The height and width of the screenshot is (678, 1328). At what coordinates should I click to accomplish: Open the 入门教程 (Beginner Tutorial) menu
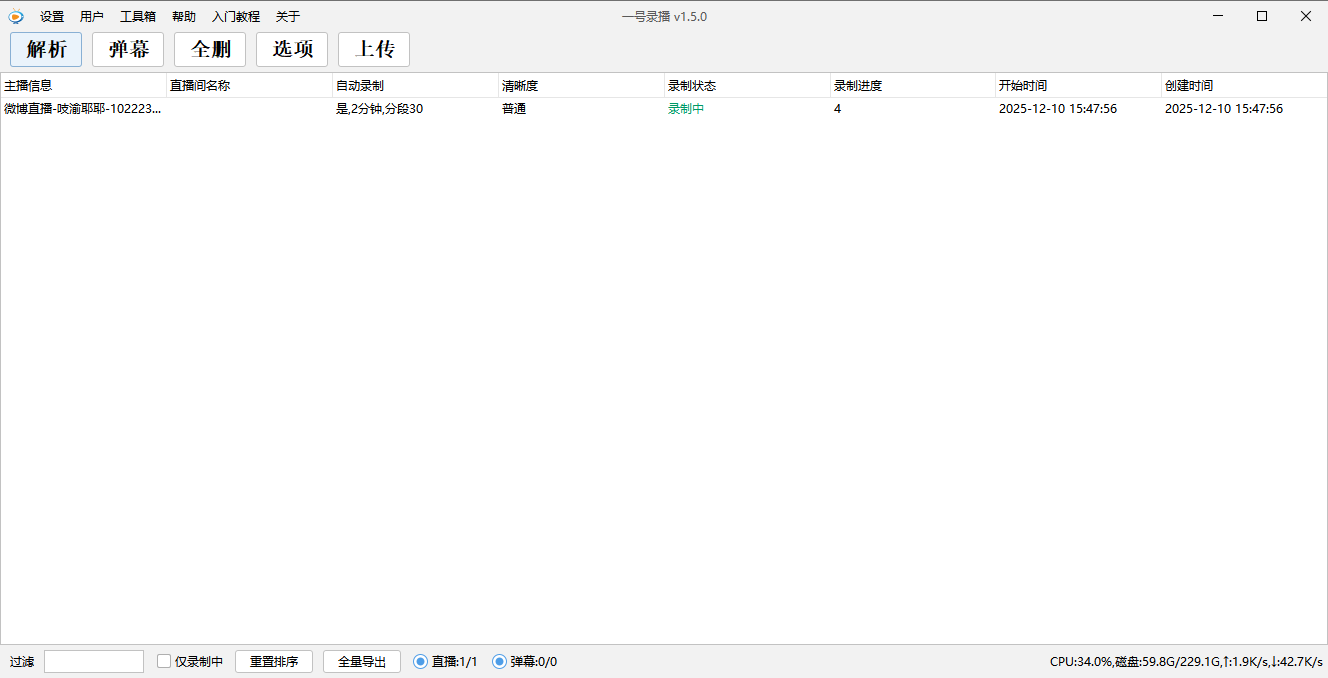(x=235, y=16)
